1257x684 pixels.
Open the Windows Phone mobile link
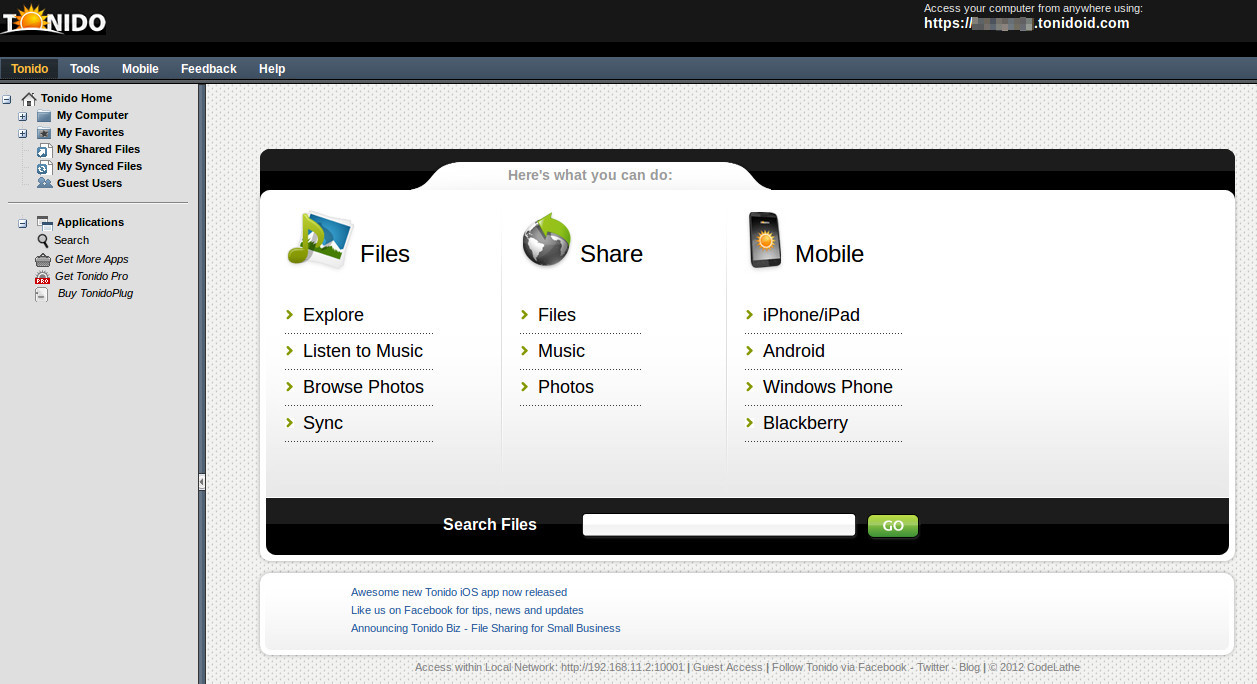[828, 387]
